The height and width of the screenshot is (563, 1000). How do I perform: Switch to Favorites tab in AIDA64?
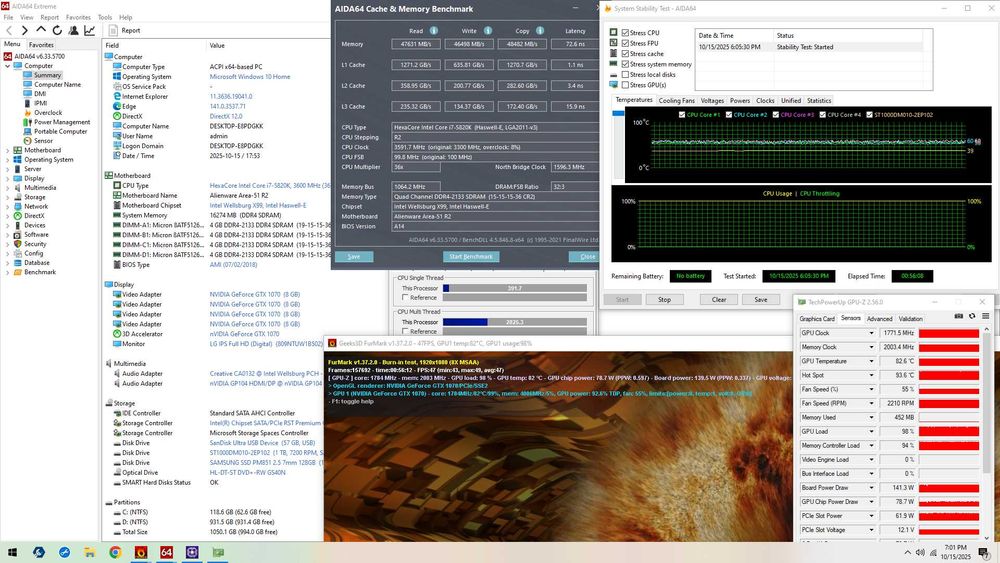(x=41, y=45)
